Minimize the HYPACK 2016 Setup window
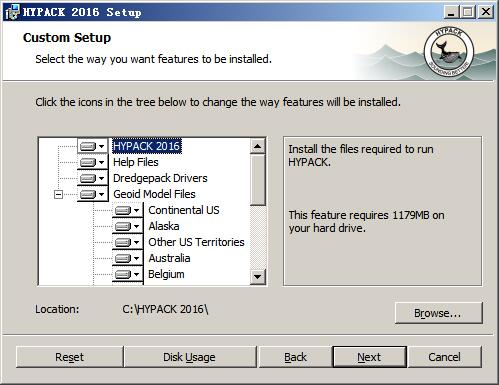Image resolution: width=499 pixels, height=385 pixels. (x=451, y=12)
